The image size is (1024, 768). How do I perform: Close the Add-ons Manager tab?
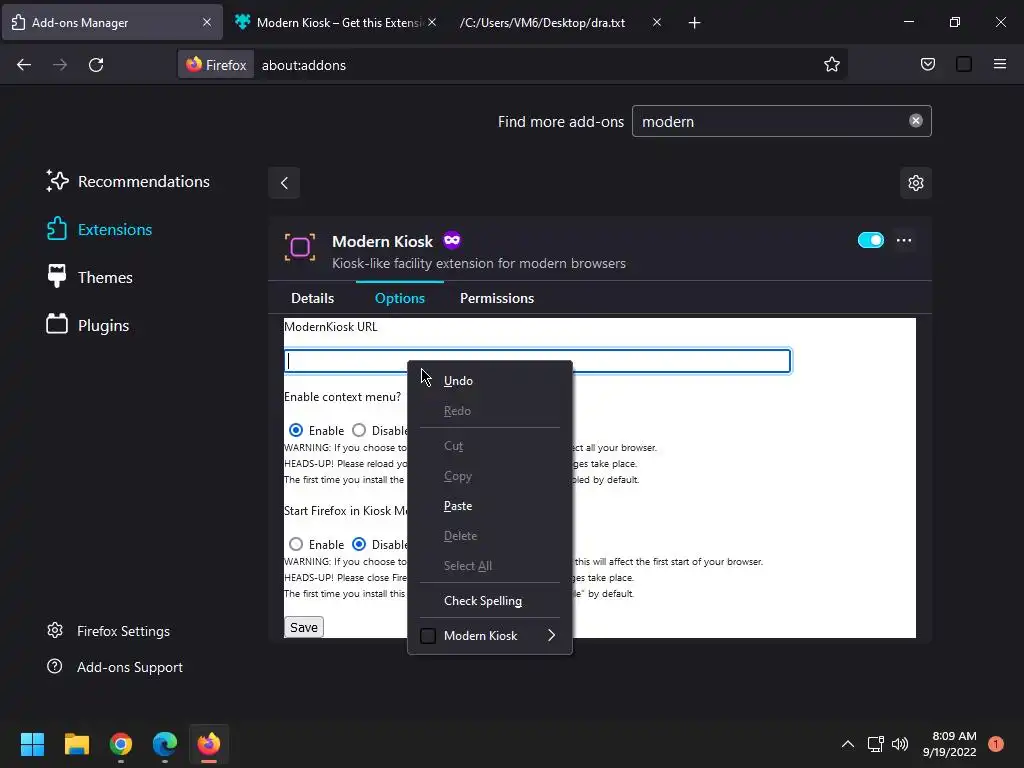tap(206, 22)
